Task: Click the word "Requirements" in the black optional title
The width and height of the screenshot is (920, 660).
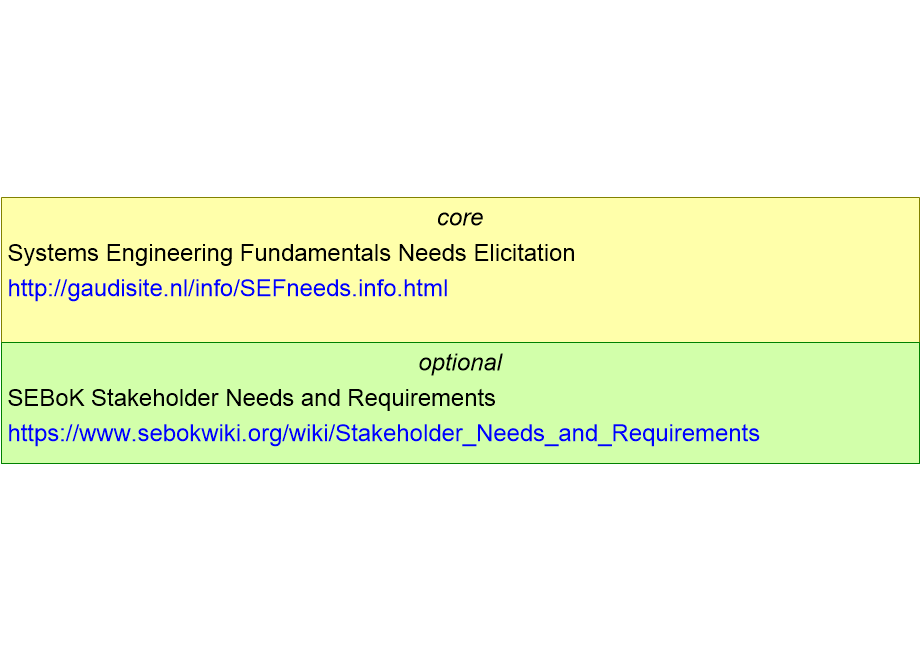Action: 421,399
